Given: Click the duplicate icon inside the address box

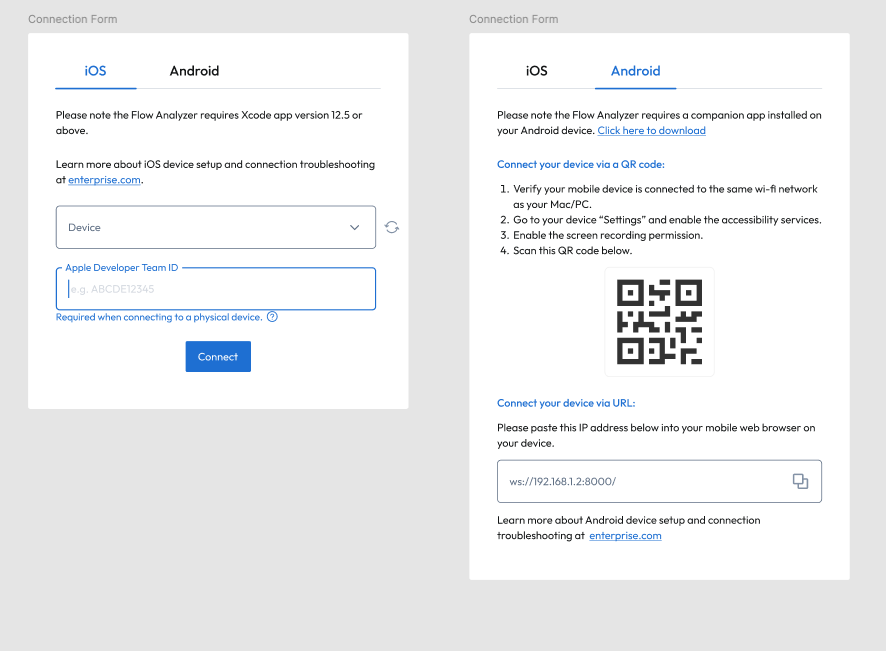Looking at the screenshot, I should [x=800, y=481].
